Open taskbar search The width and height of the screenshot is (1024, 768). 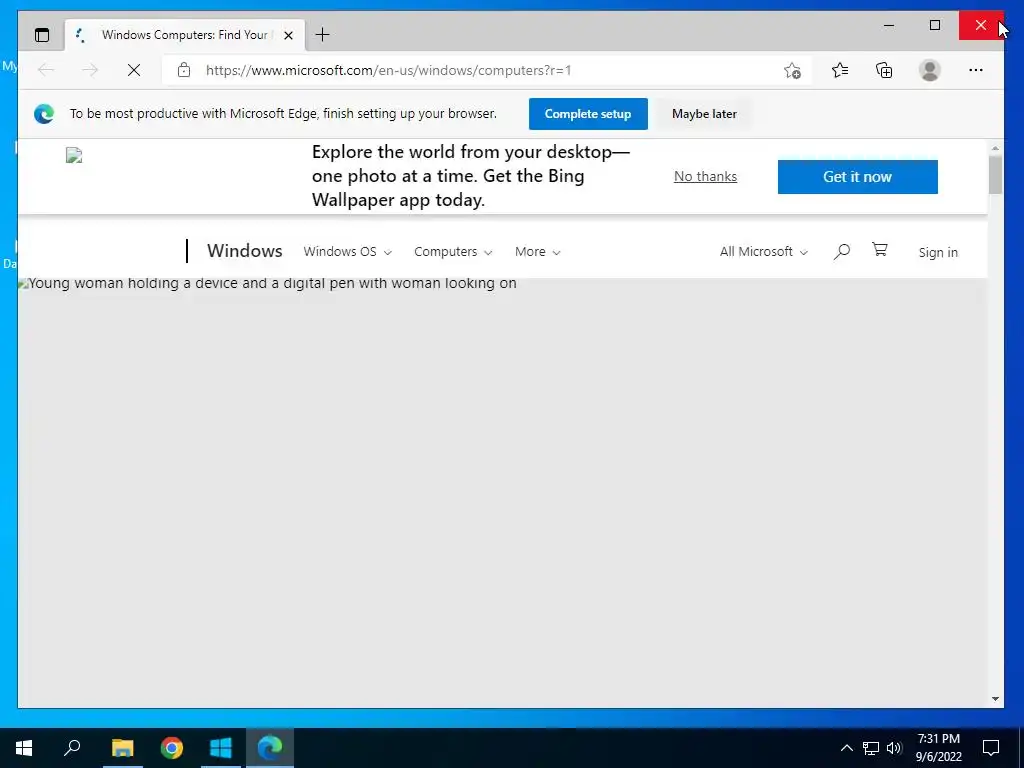pos(72,748)
